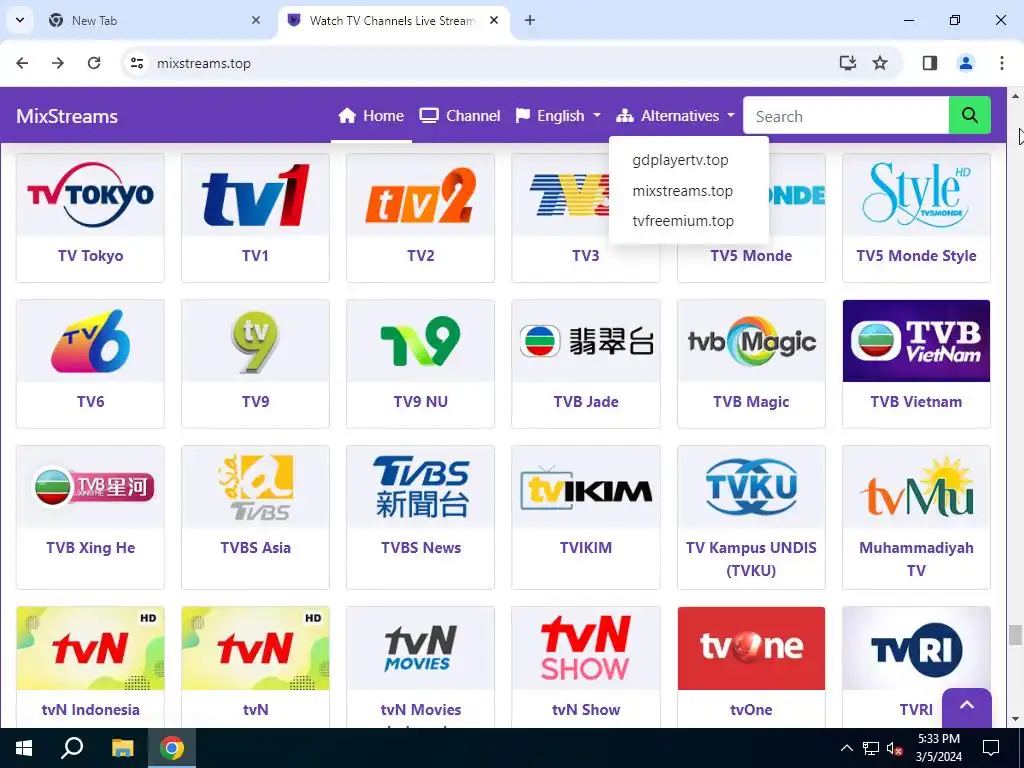Open the English language dropdown
Image resolution: width=1024 pixels, height=768 pixels.
(x=558, y=116)
